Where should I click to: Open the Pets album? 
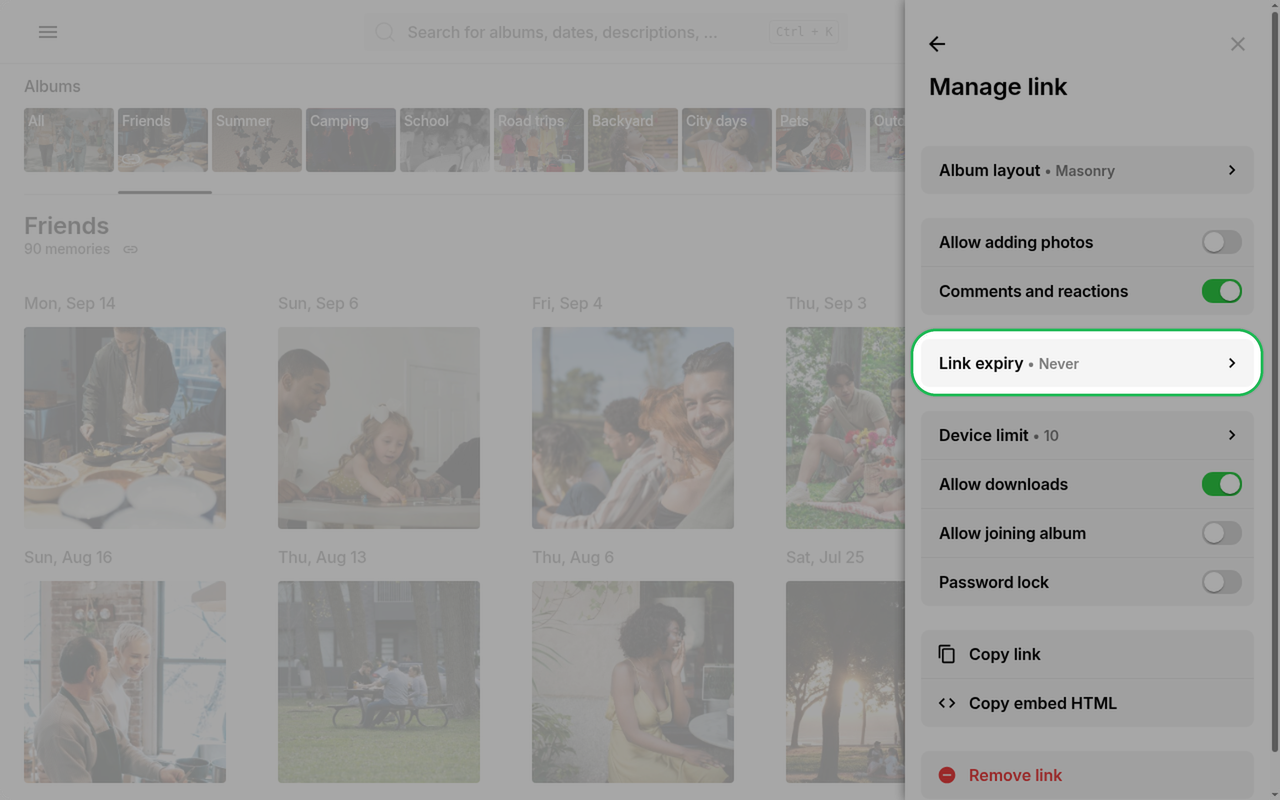[x=821, y=140]
